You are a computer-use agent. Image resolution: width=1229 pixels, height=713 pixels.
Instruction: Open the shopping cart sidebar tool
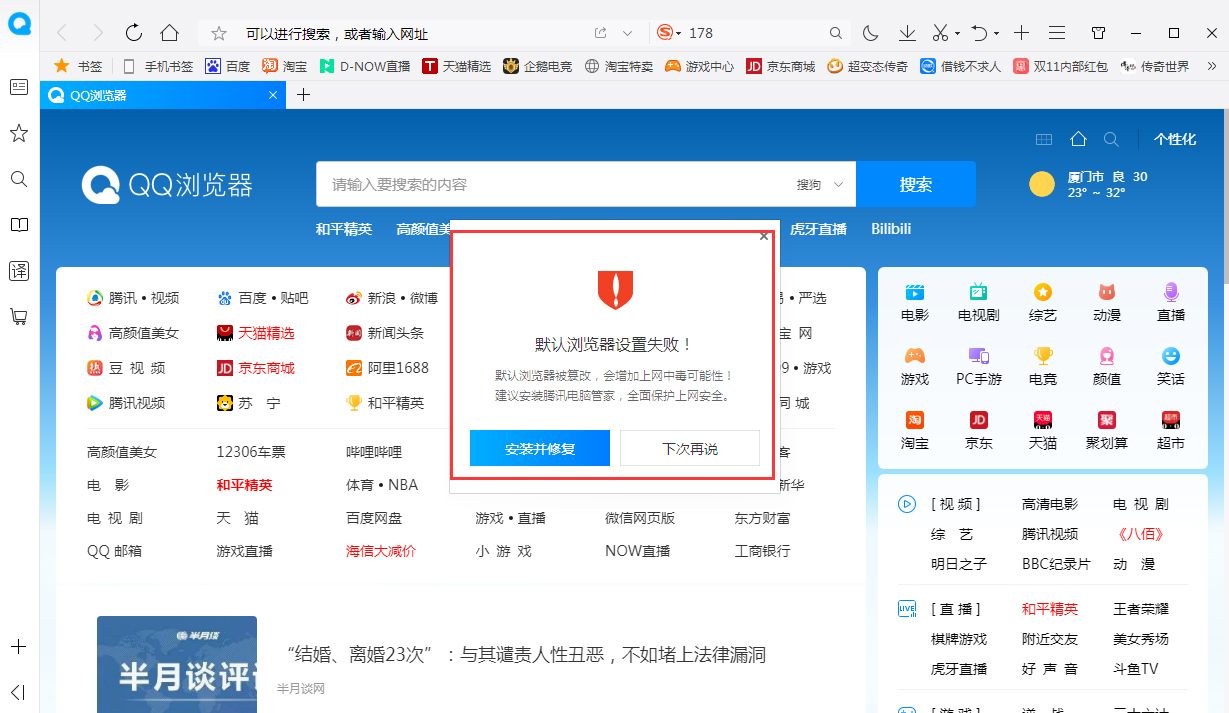pyautogui.click(x=18, y=317)
